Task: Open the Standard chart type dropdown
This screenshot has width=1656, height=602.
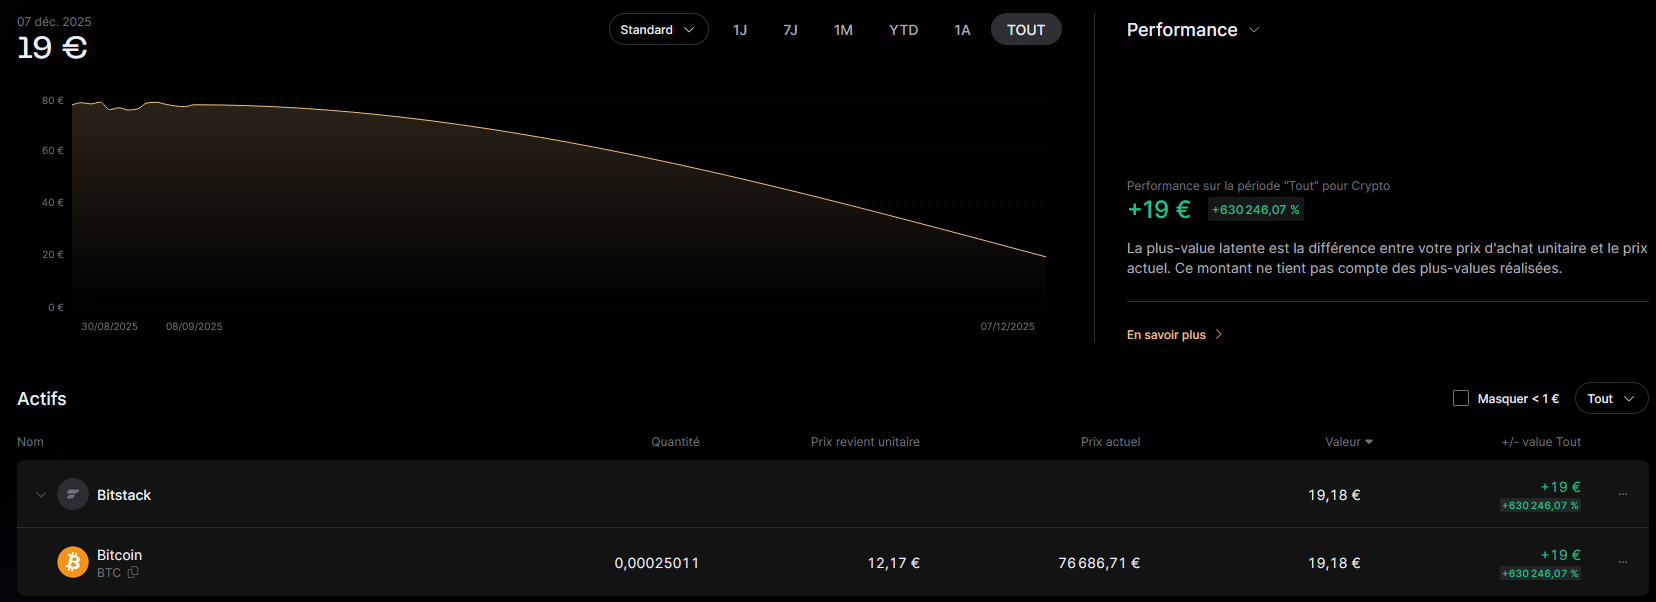Action: pyautogui.click(x=658, y=30)
